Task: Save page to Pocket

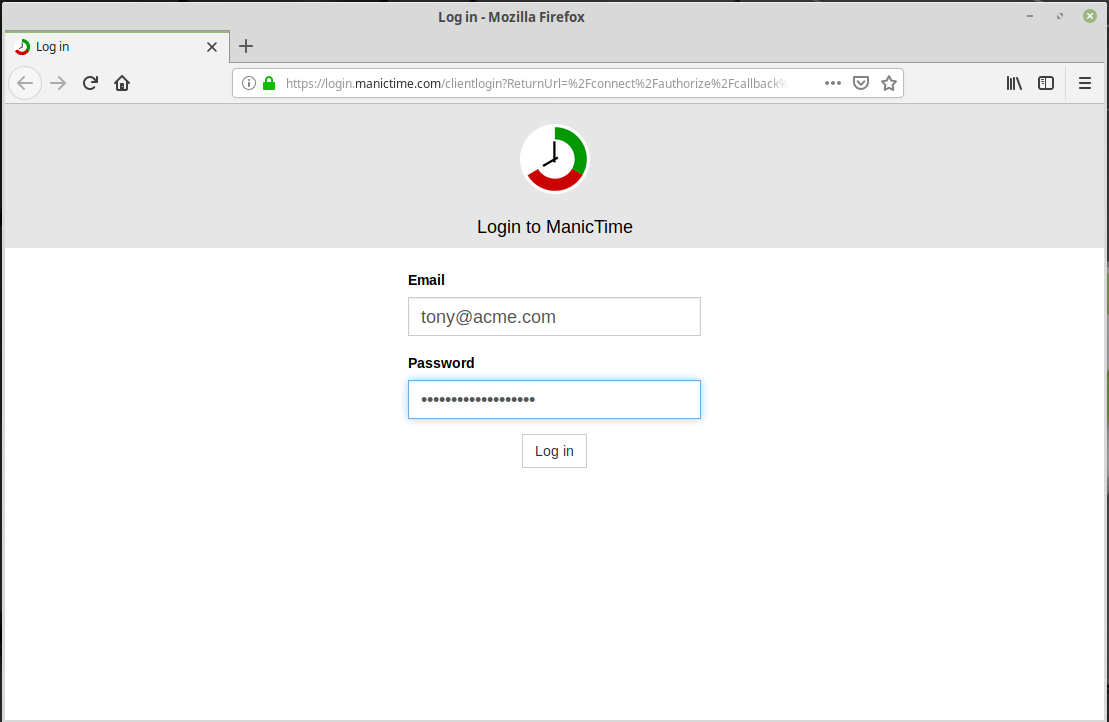Action: pyautogui.click(x=860, y=83)
